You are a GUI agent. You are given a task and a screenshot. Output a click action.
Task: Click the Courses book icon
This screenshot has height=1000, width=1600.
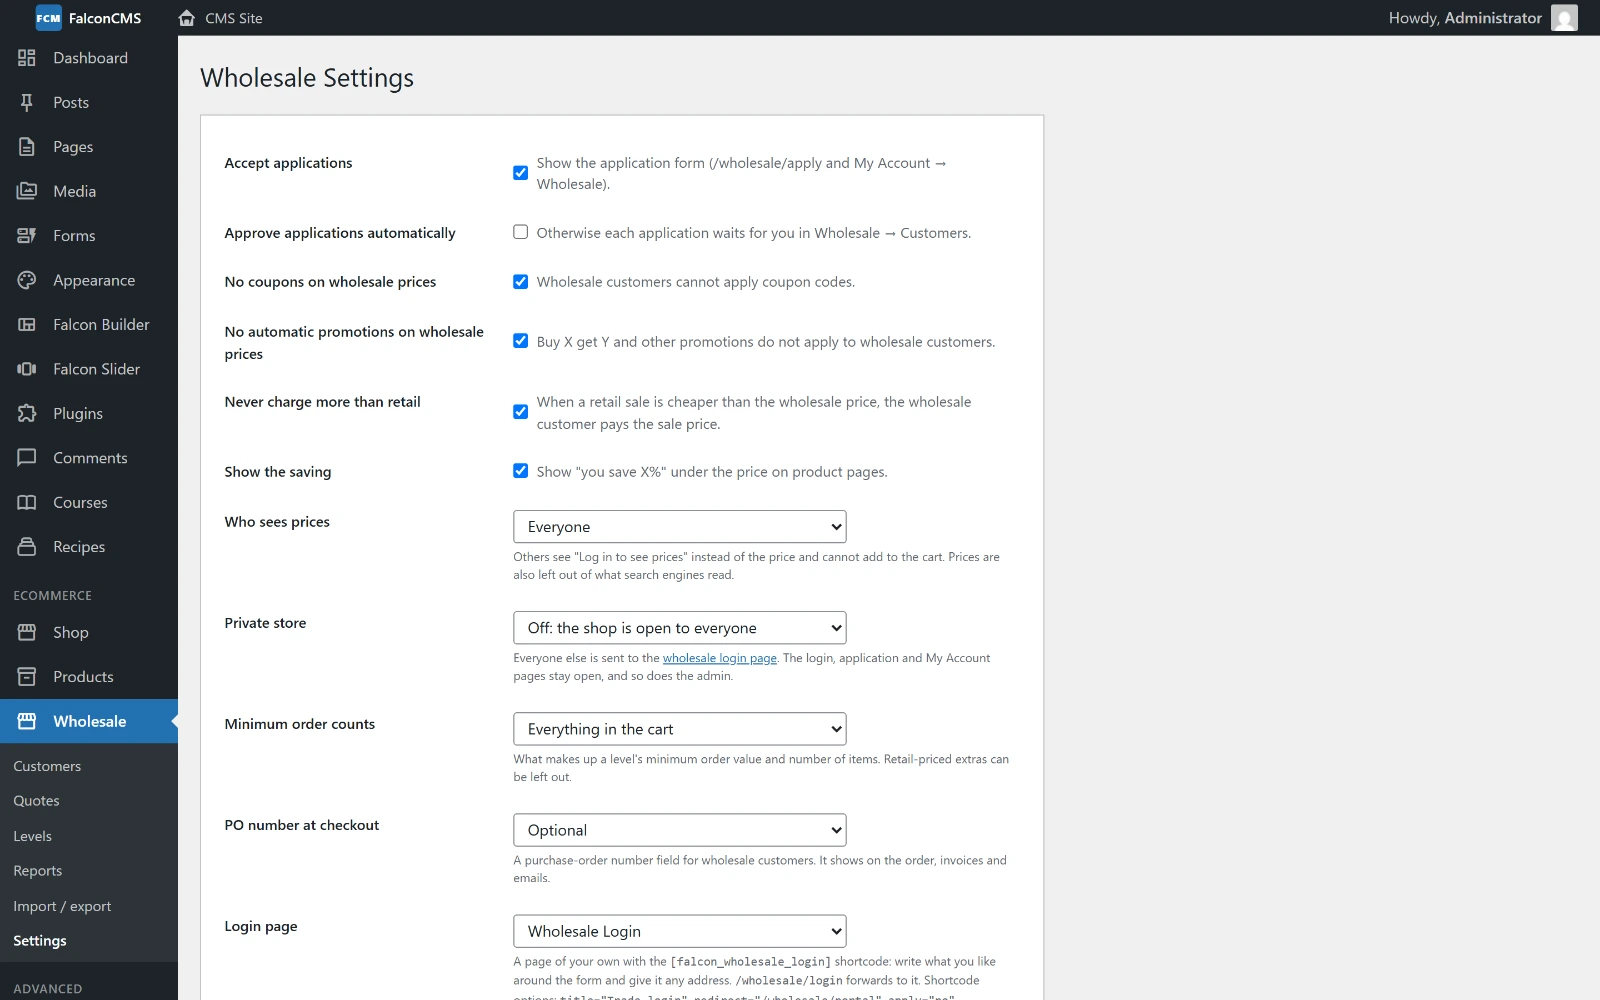27,503
